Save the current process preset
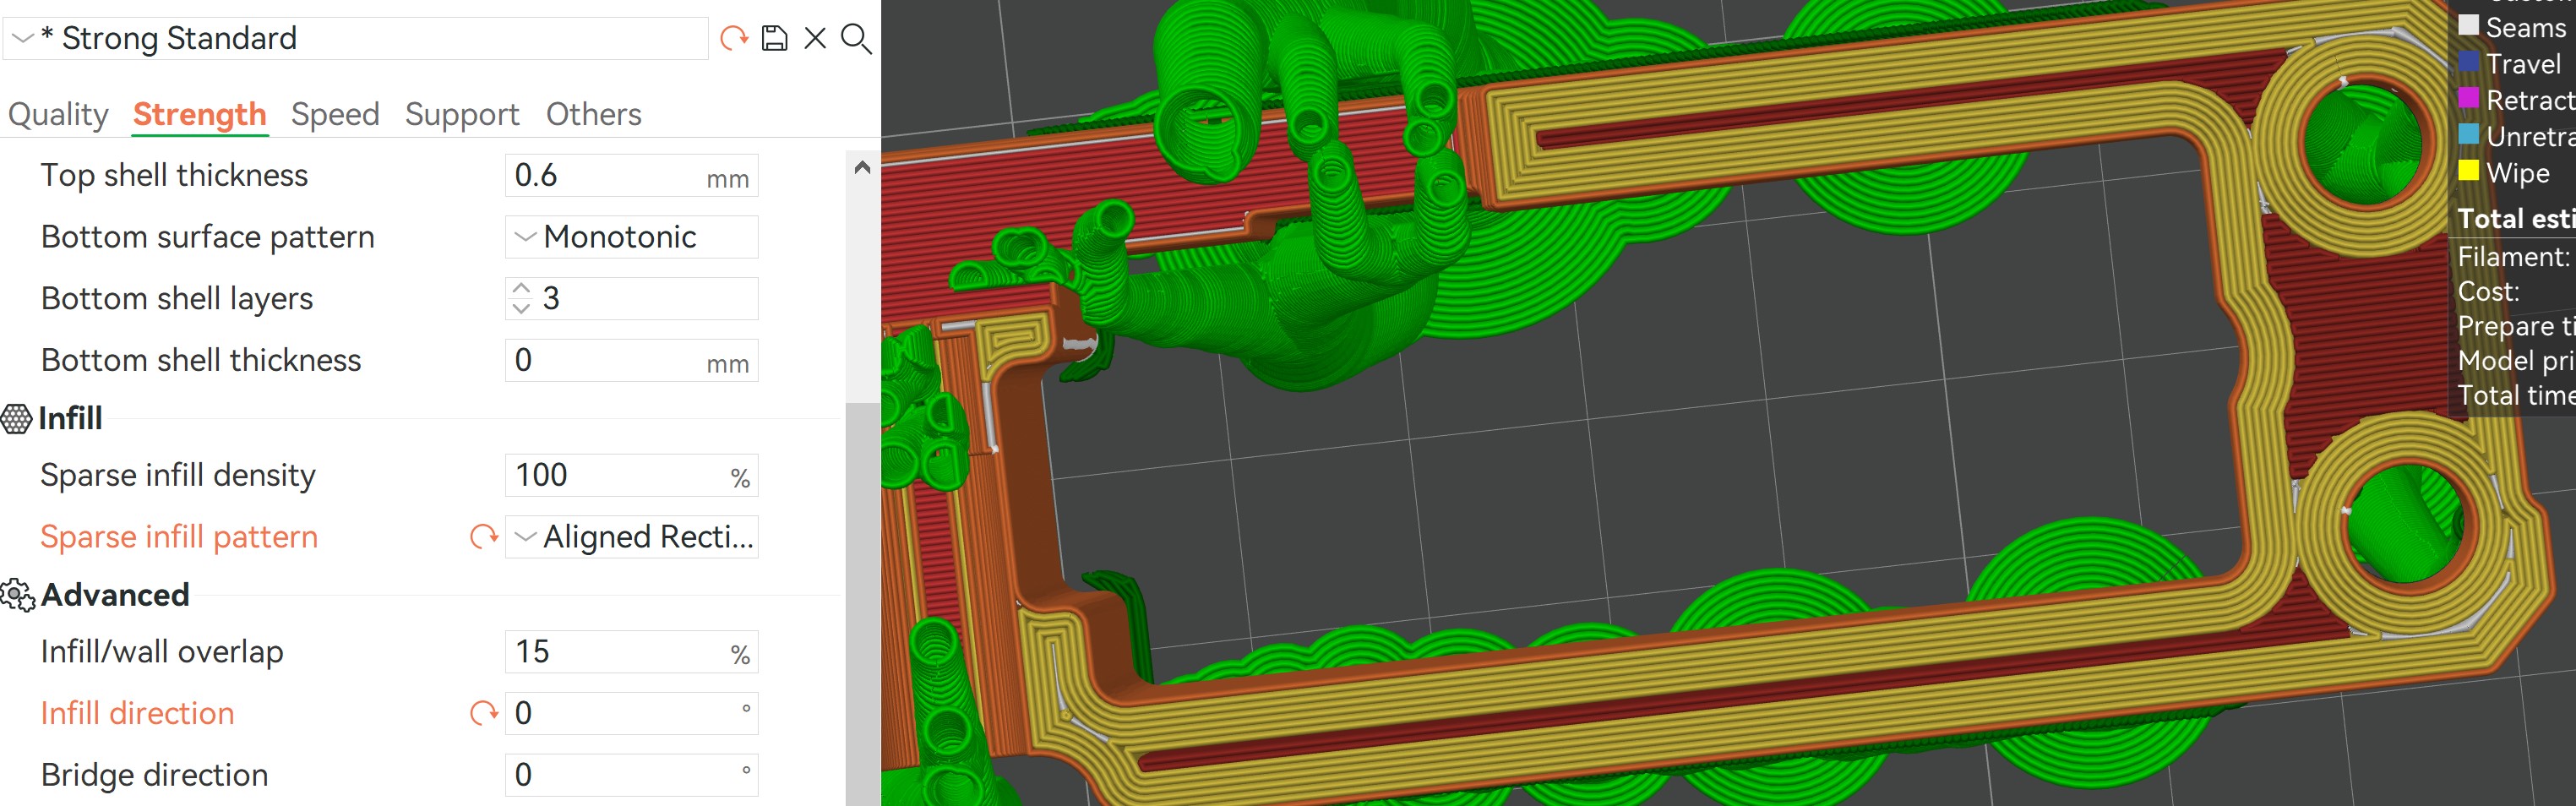 [x=775, y=38]
